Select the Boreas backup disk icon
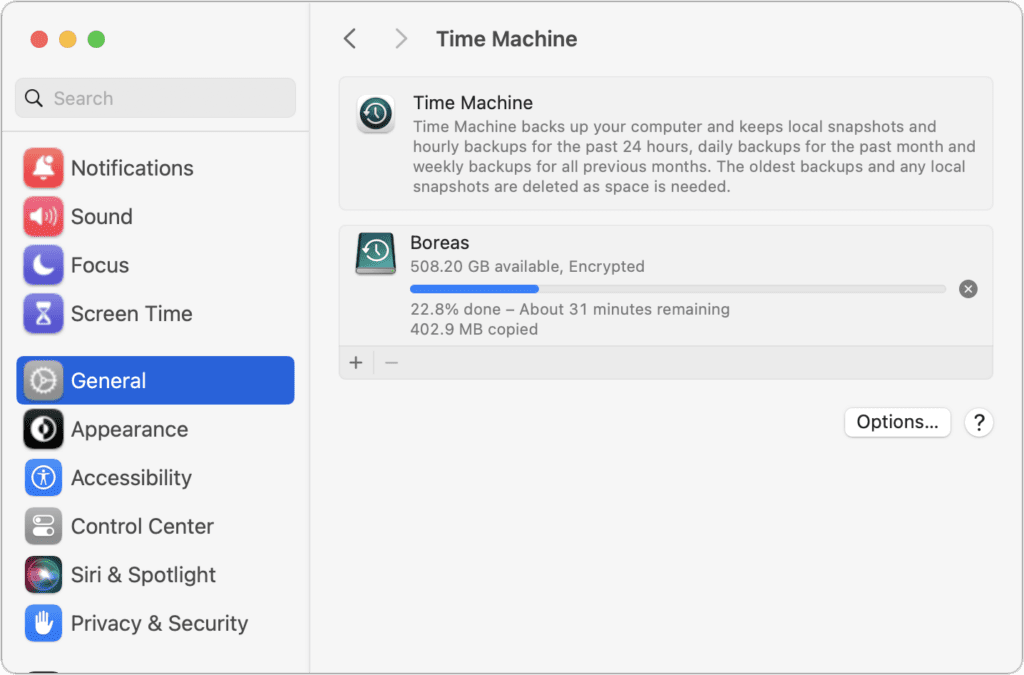Screen dimensions: 1024x675 point(374,253)
